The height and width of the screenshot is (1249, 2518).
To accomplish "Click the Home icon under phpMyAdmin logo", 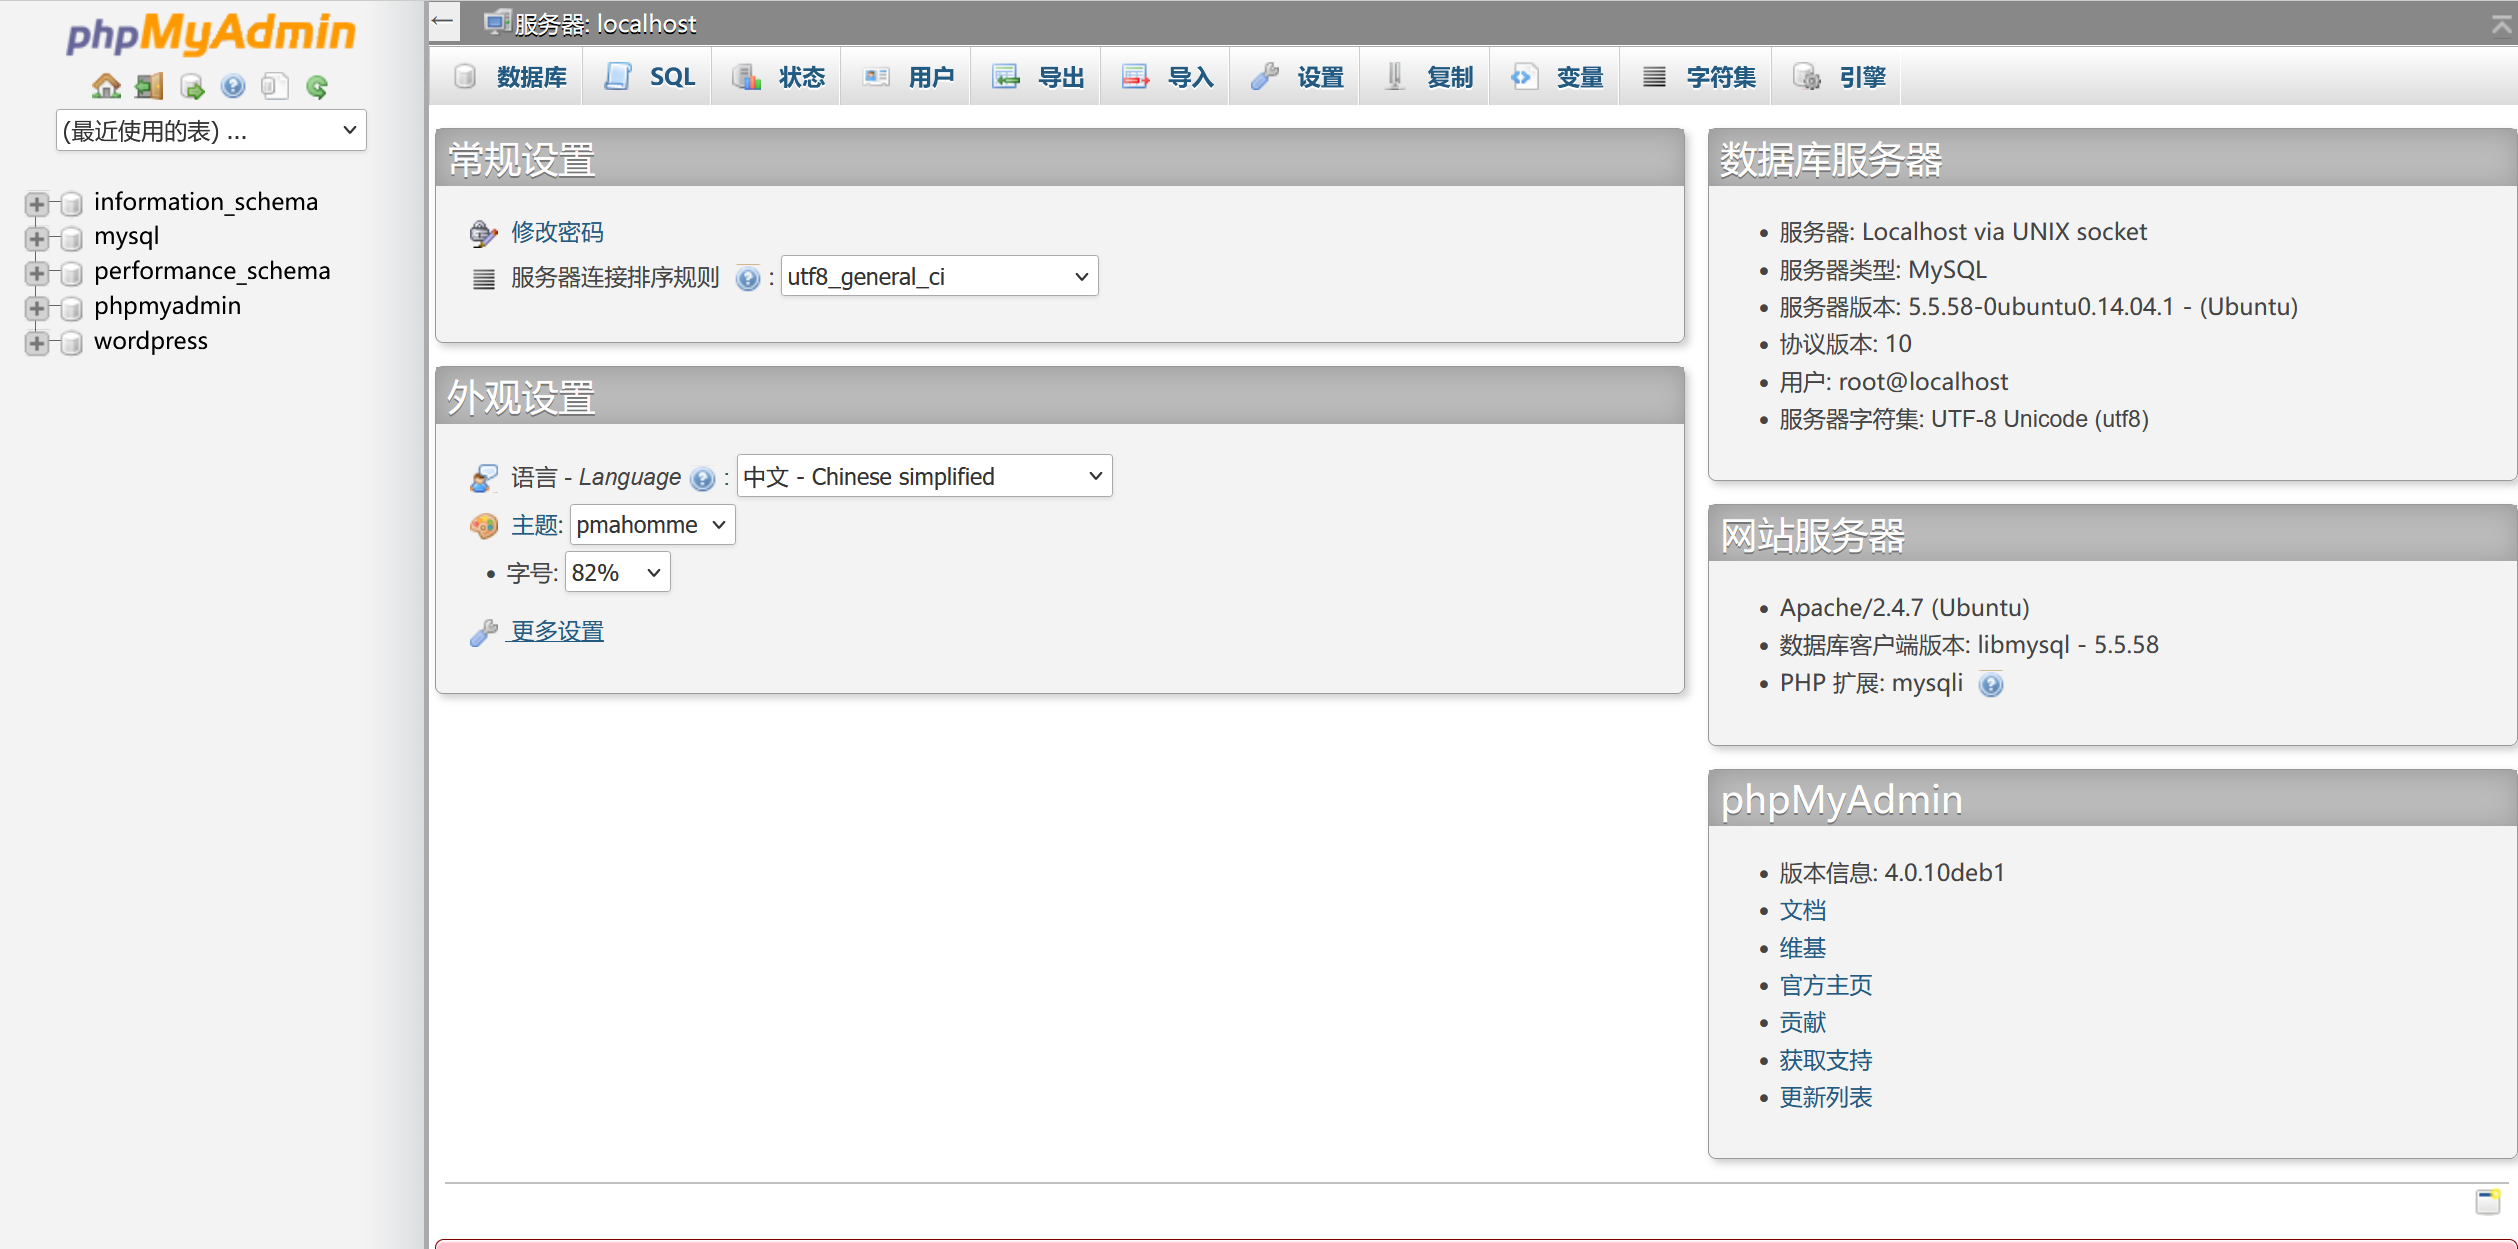I will [106, 87].
